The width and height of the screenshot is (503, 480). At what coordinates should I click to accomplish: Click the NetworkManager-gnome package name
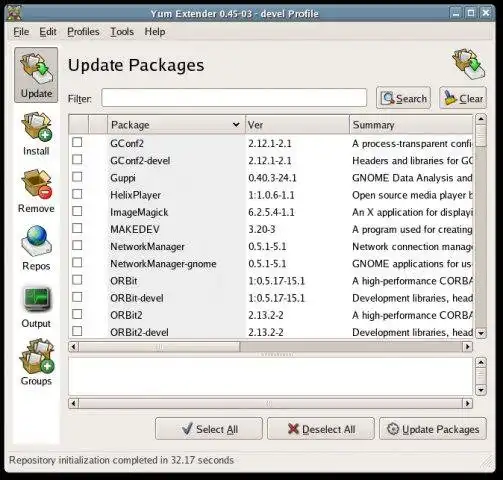[163, 264]
